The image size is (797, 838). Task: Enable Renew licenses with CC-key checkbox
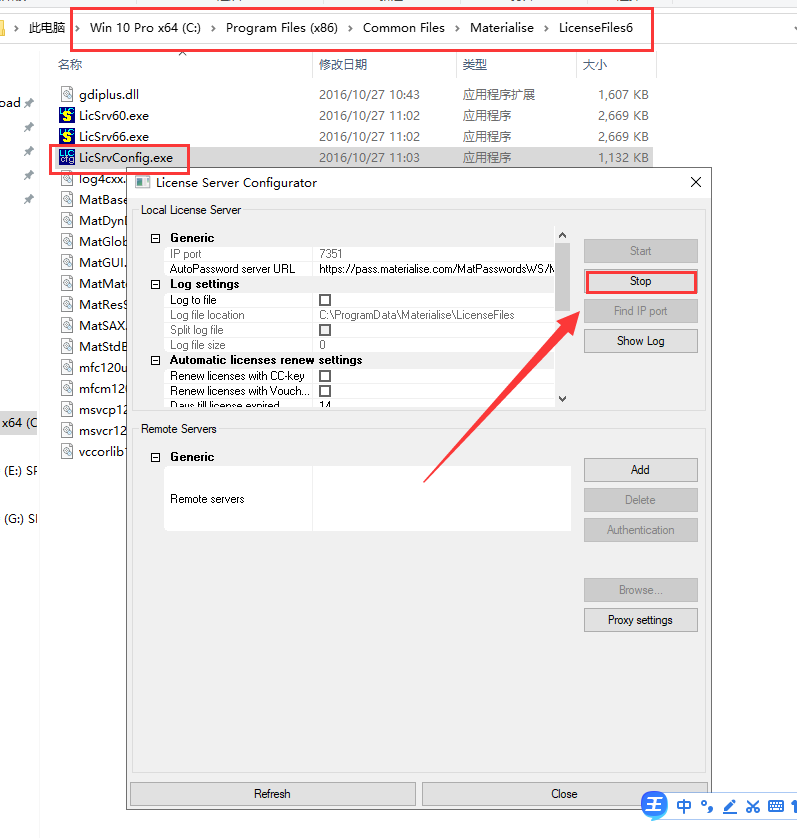point(324,376)
